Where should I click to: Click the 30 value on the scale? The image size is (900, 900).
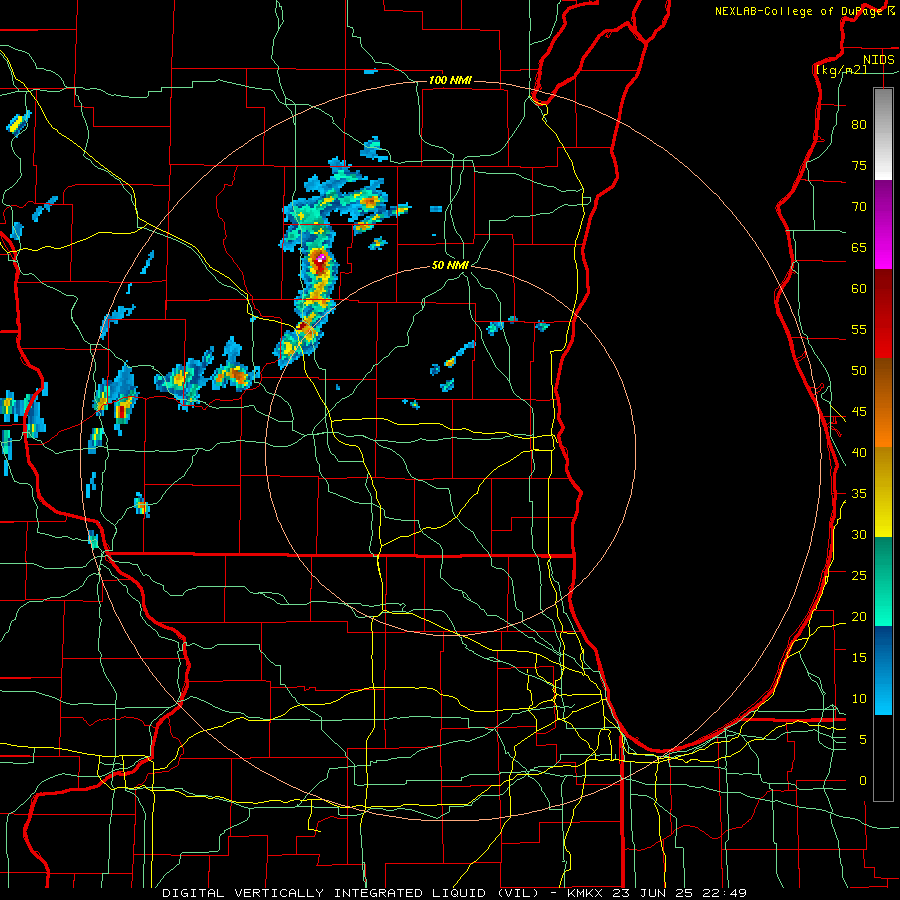coord(859,534)
